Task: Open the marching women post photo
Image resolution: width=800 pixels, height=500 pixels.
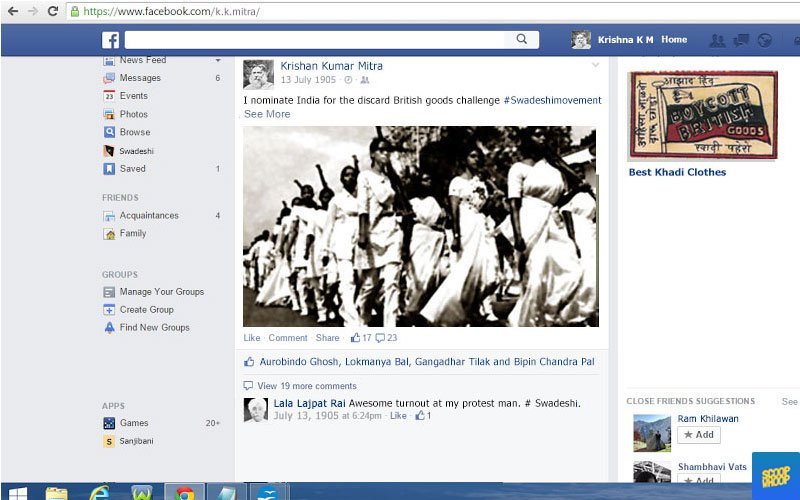Action: [420, 227]
